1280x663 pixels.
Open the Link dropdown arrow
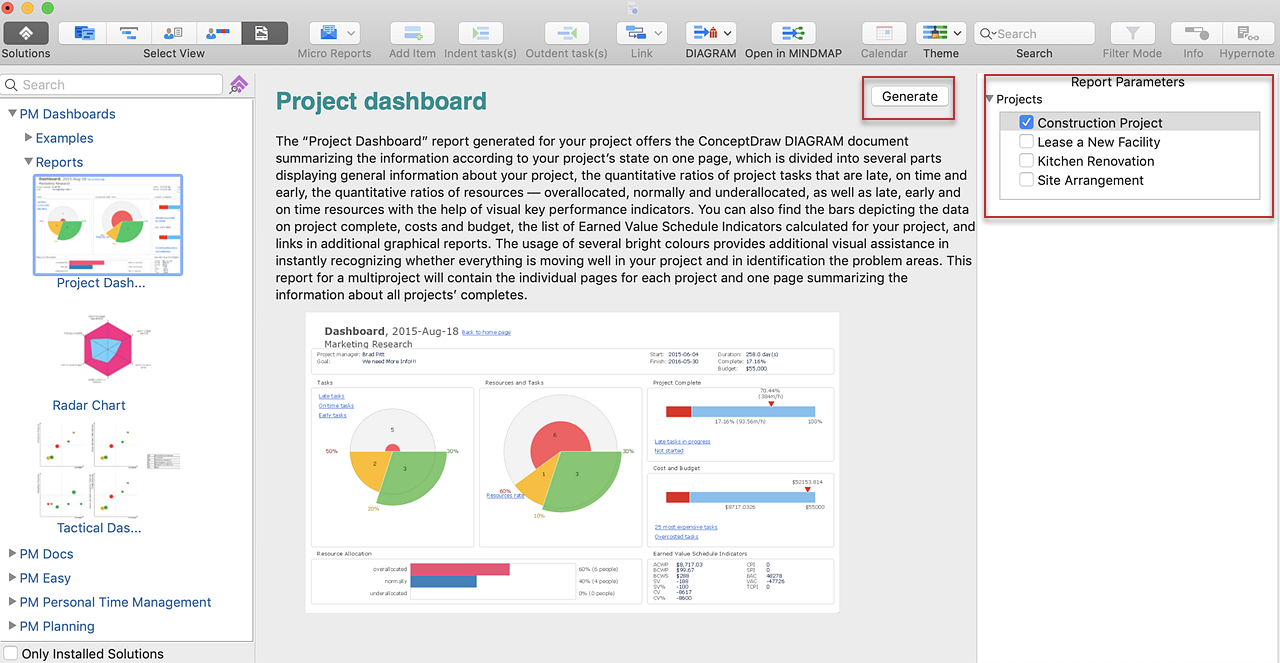point(659,33)
